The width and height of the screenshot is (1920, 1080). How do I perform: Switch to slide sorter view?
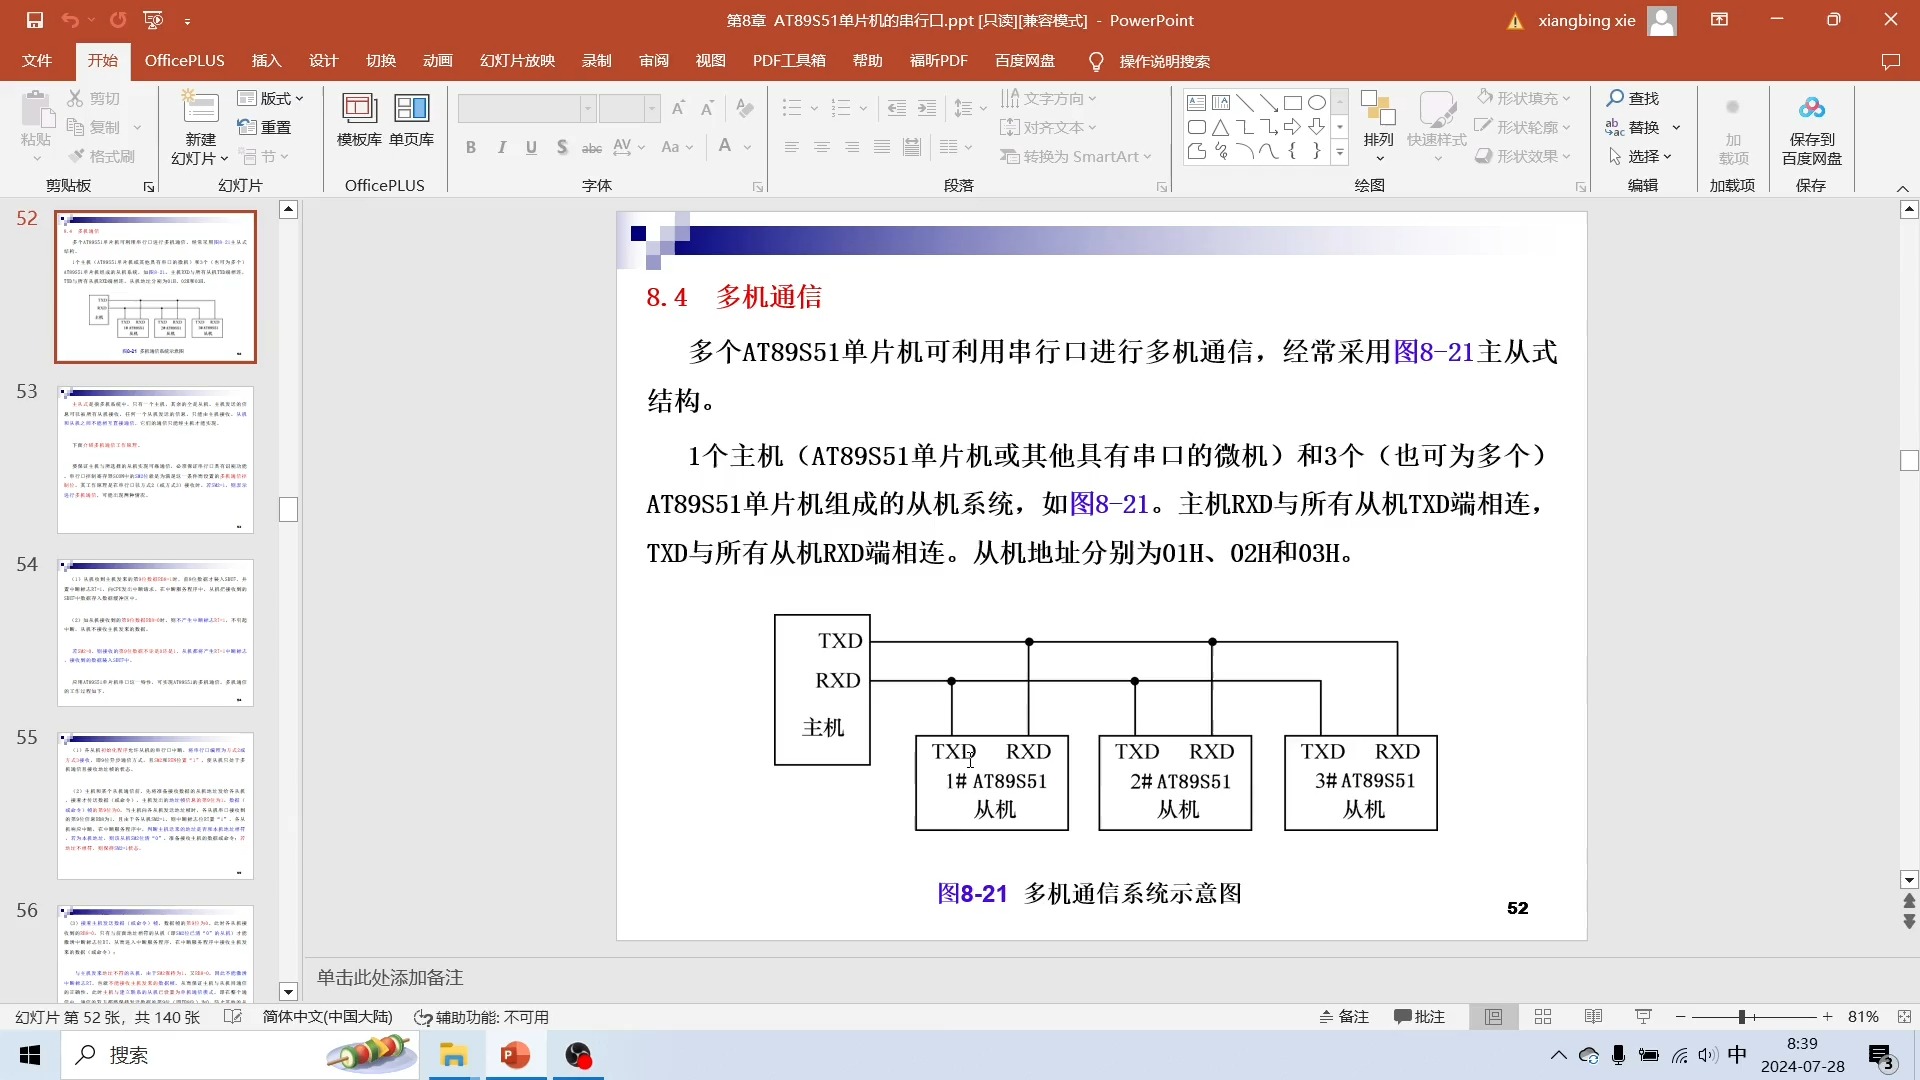click(x=1543, y=1017)
